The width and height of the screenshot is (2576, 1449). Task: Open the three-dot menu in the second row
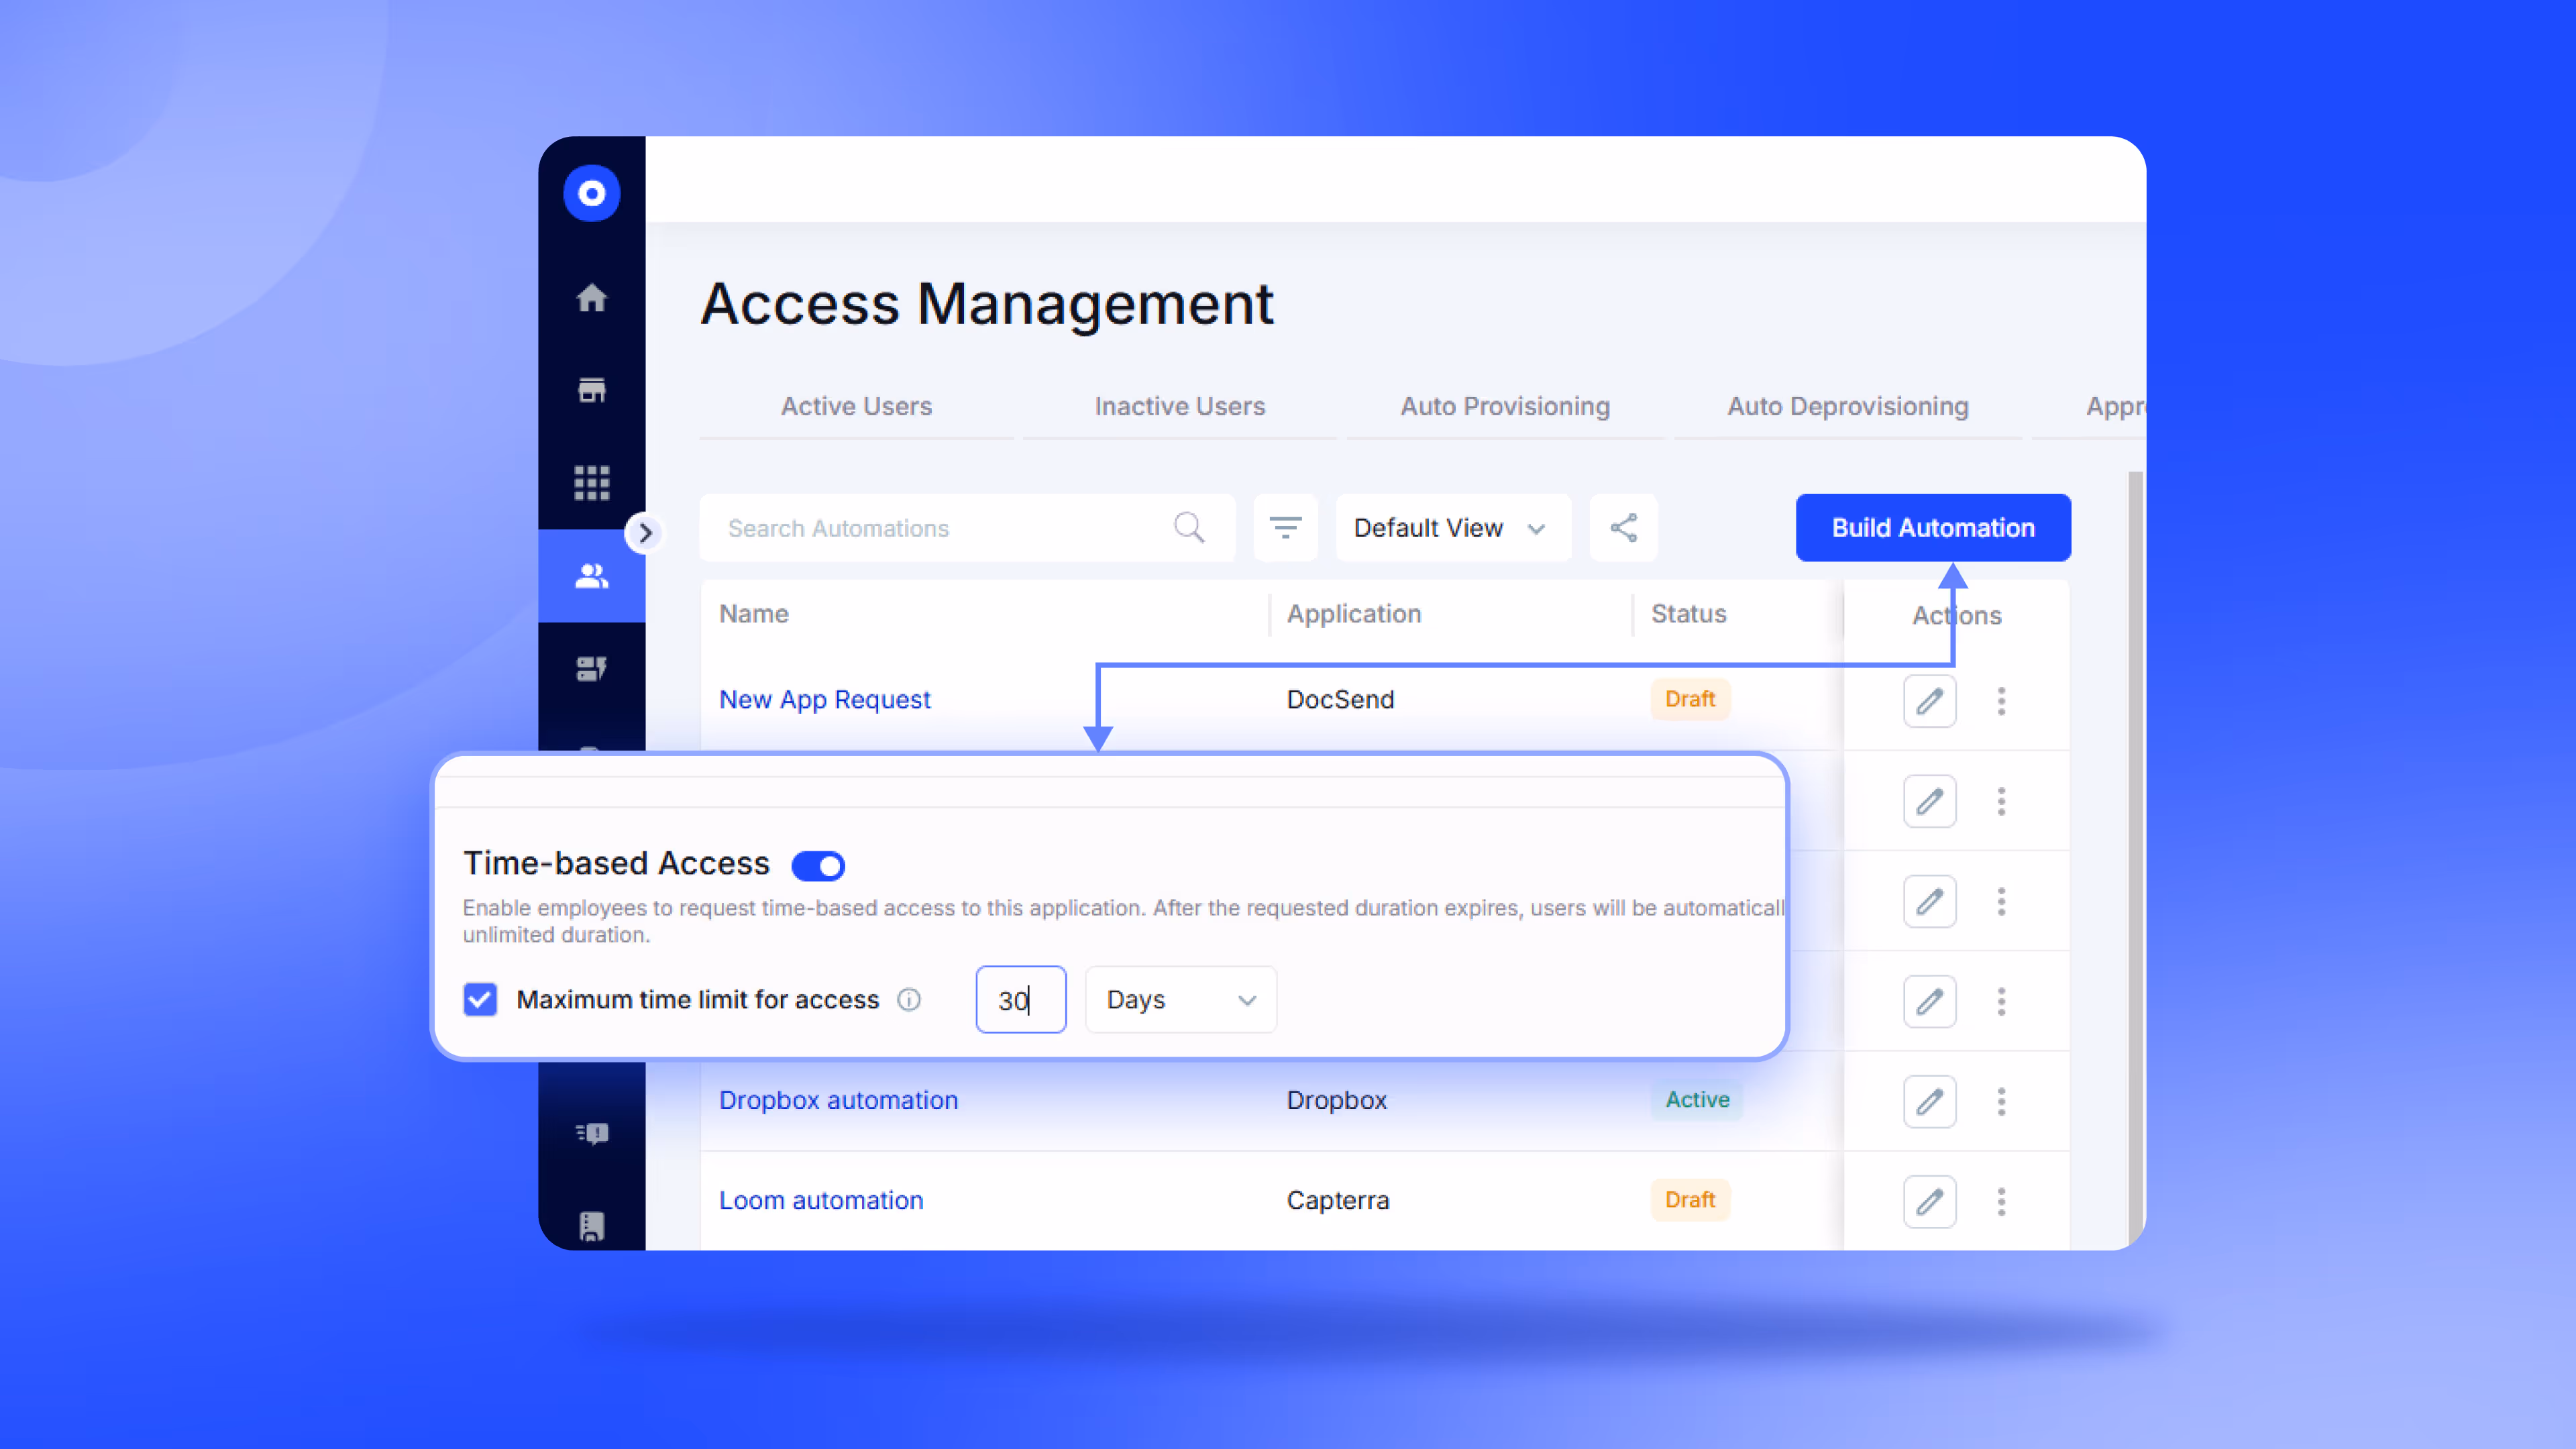[2001, 801]
